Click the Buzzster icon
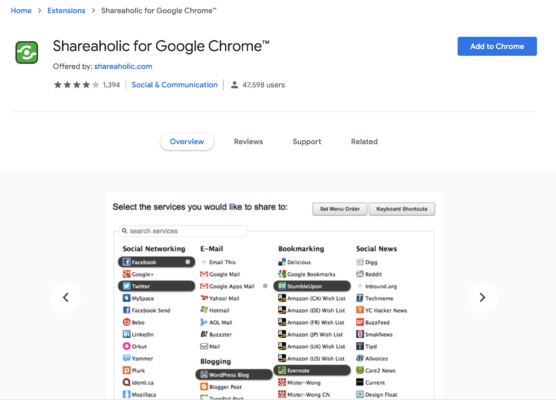Screen dimensions: 556x400 pos(204,334)
